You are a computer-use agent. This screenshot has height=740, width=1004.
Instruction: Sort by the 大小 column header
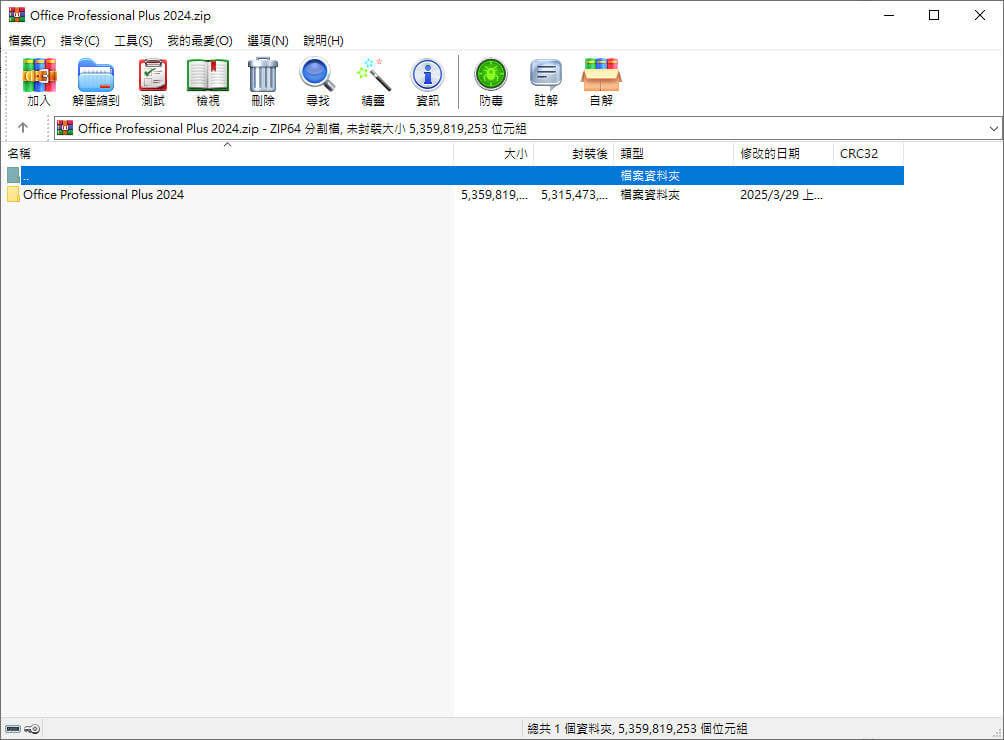tap(494, 154)
